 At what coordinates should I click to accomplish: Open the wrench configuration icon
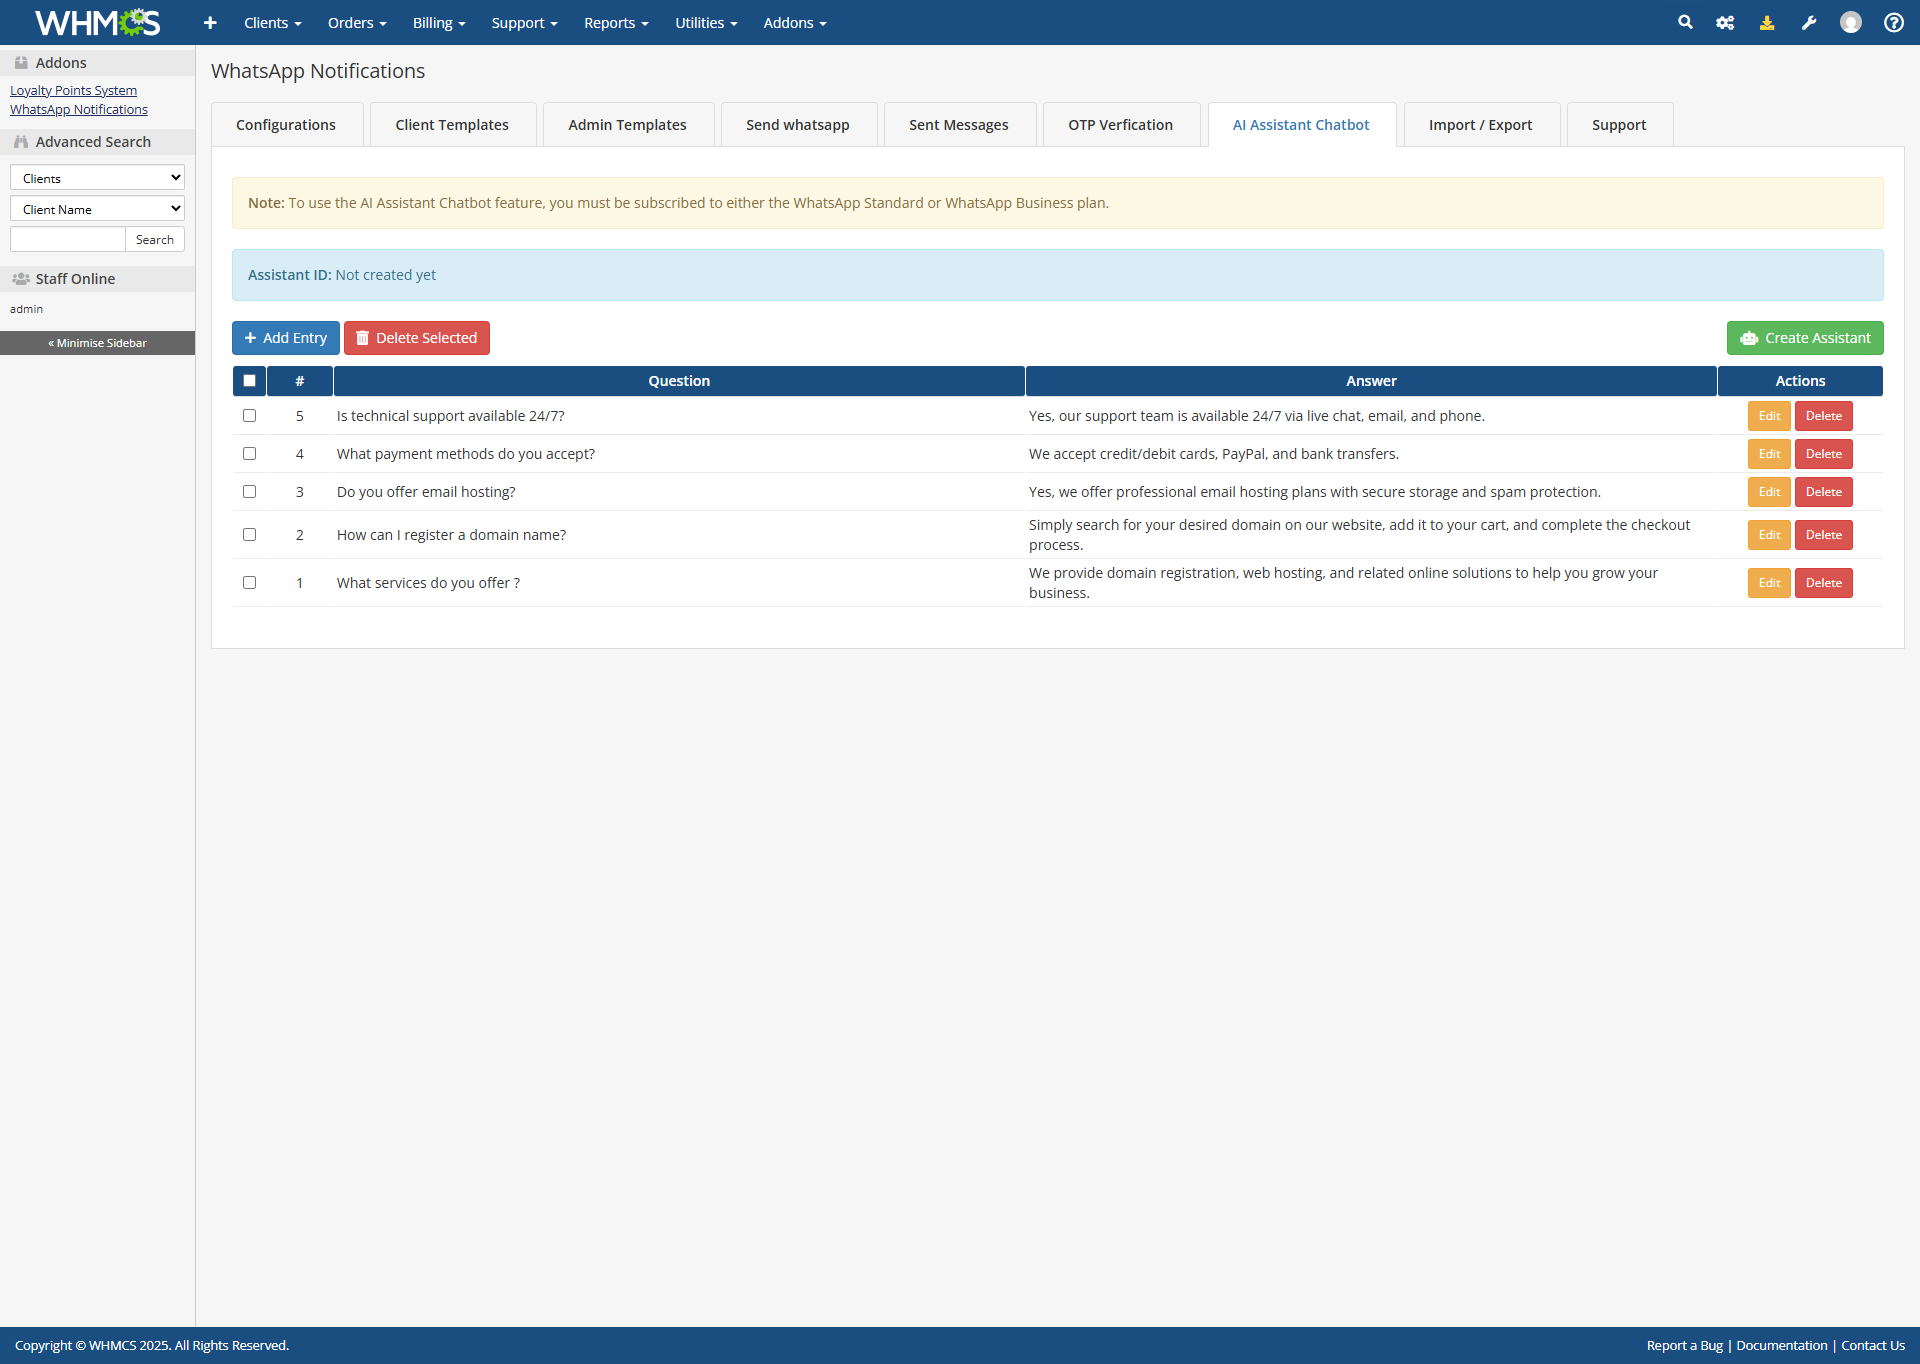click(1809, 22)
